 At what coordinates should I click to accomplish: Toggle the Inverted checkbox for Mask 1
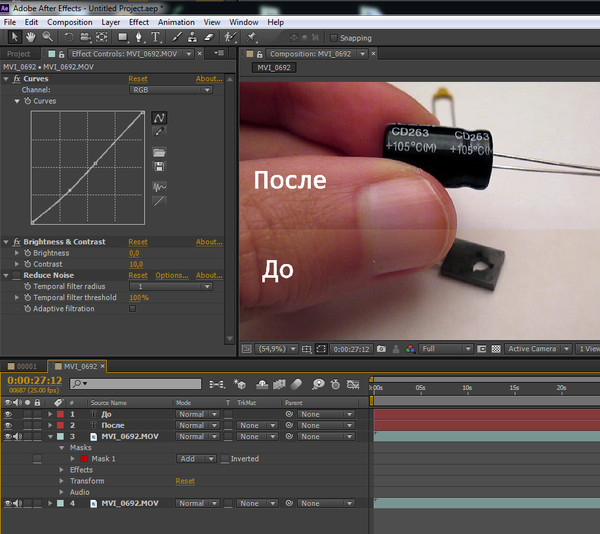pos(225,459)
